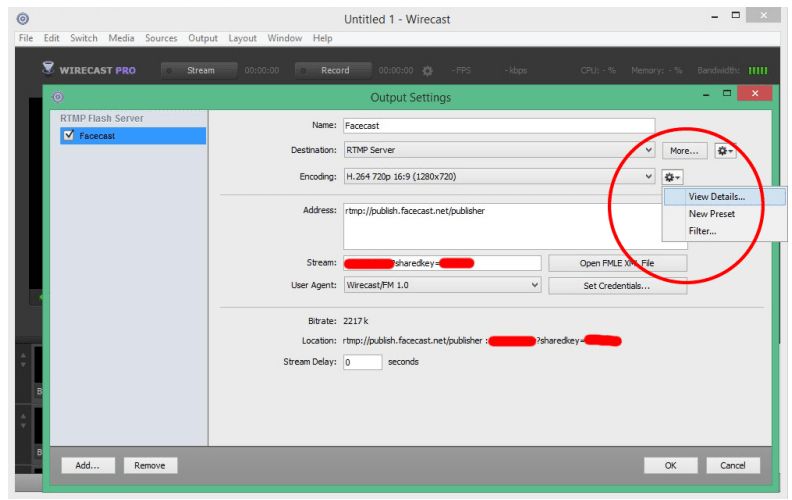Image resolution: width=792 pixels, height=500 pixels.
Task: Click the Stream key input field
Action: tap(442, 263)
